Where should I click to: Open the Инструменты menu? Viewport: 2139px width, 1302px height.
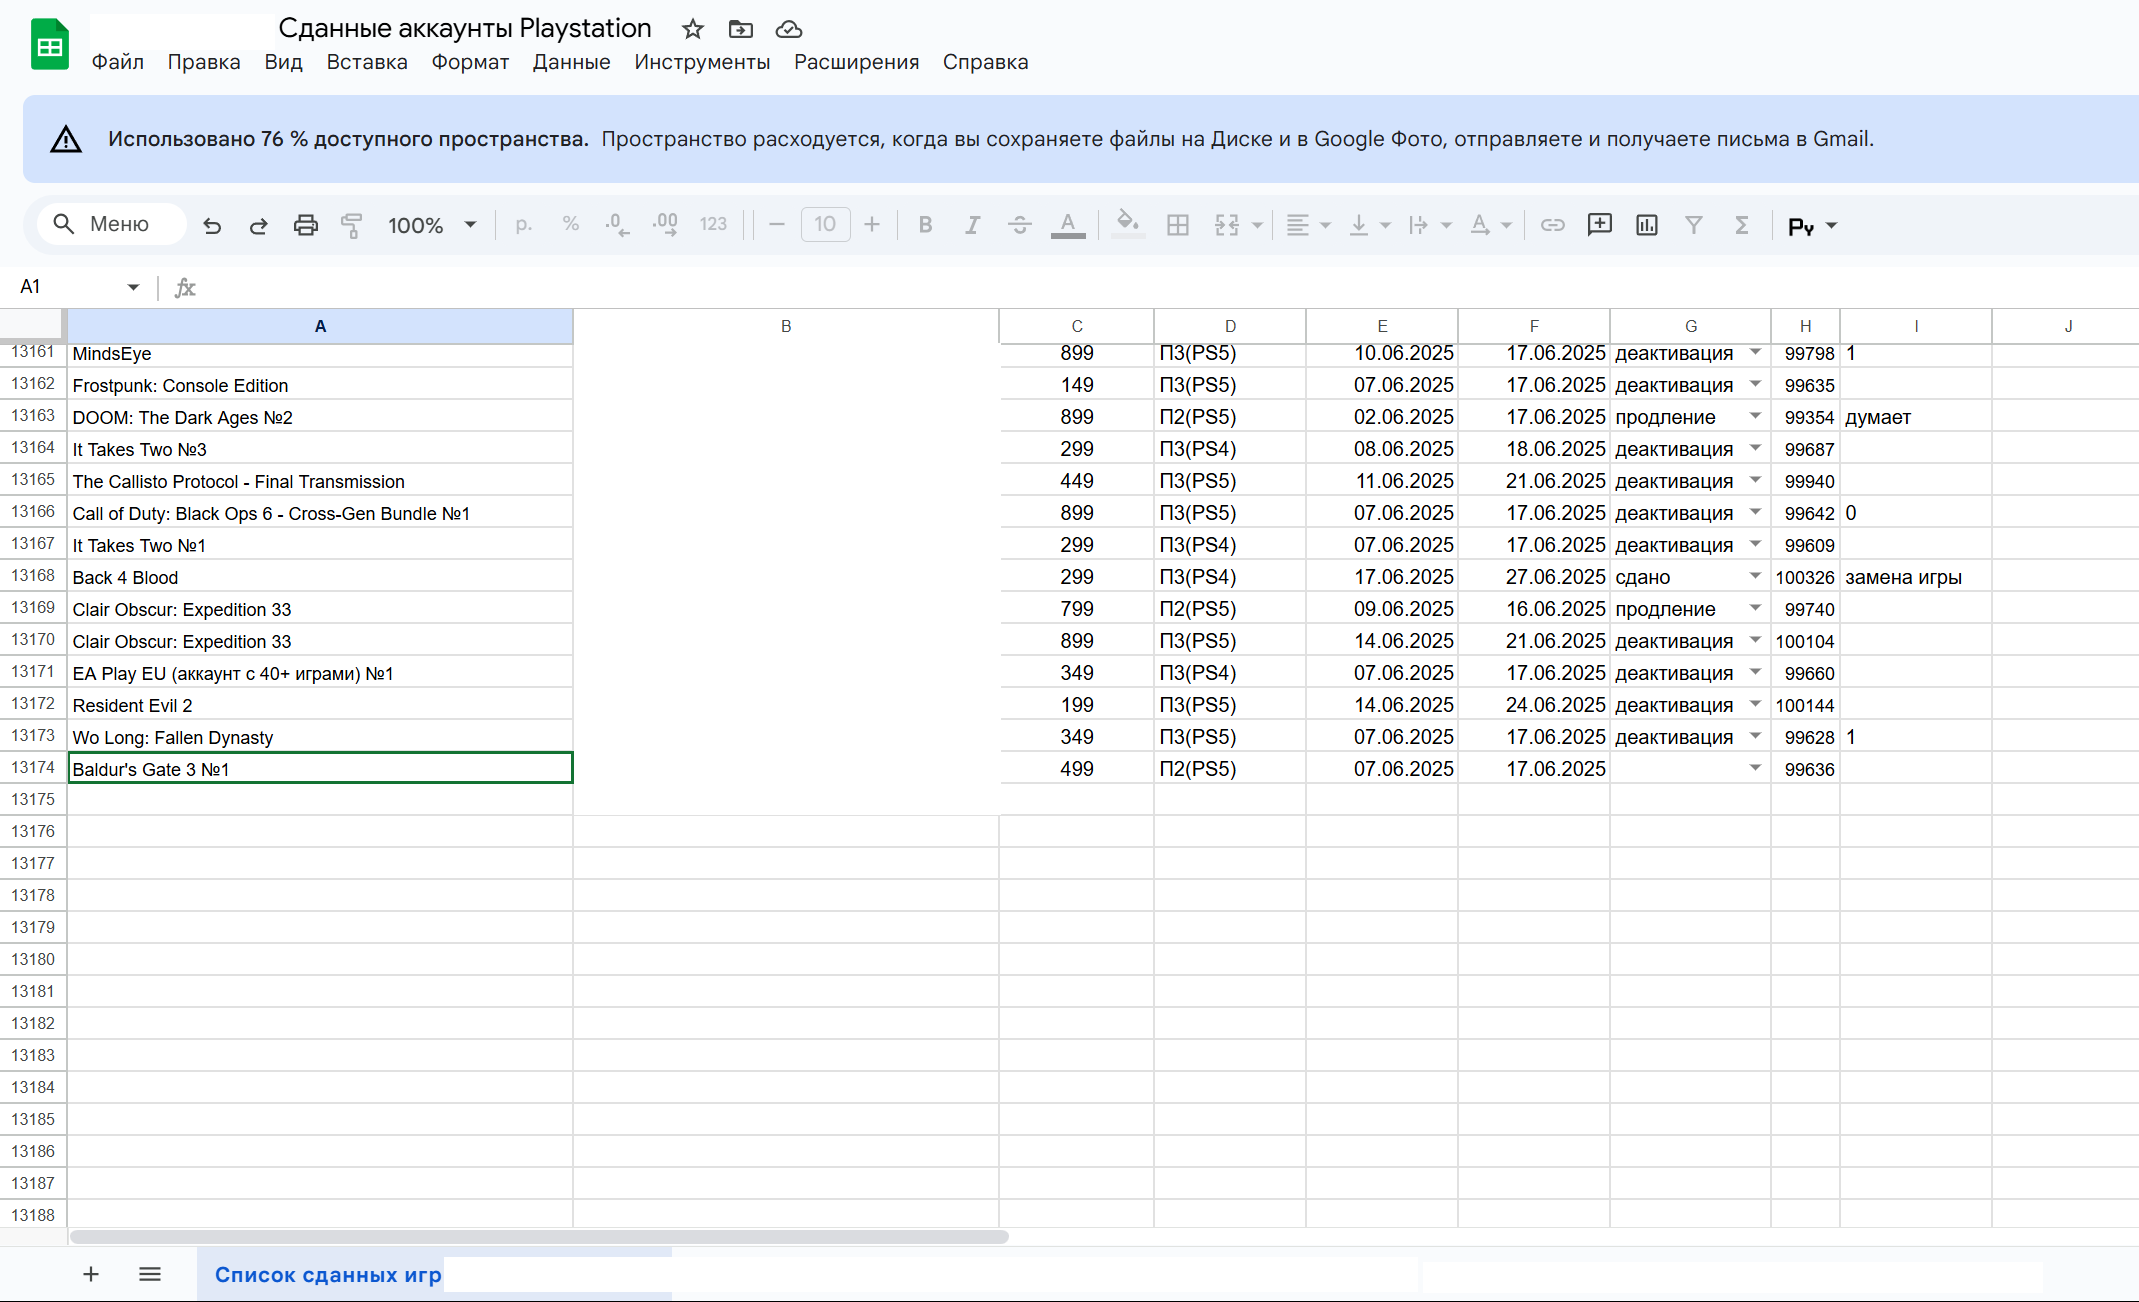click(x=702, y=62)
